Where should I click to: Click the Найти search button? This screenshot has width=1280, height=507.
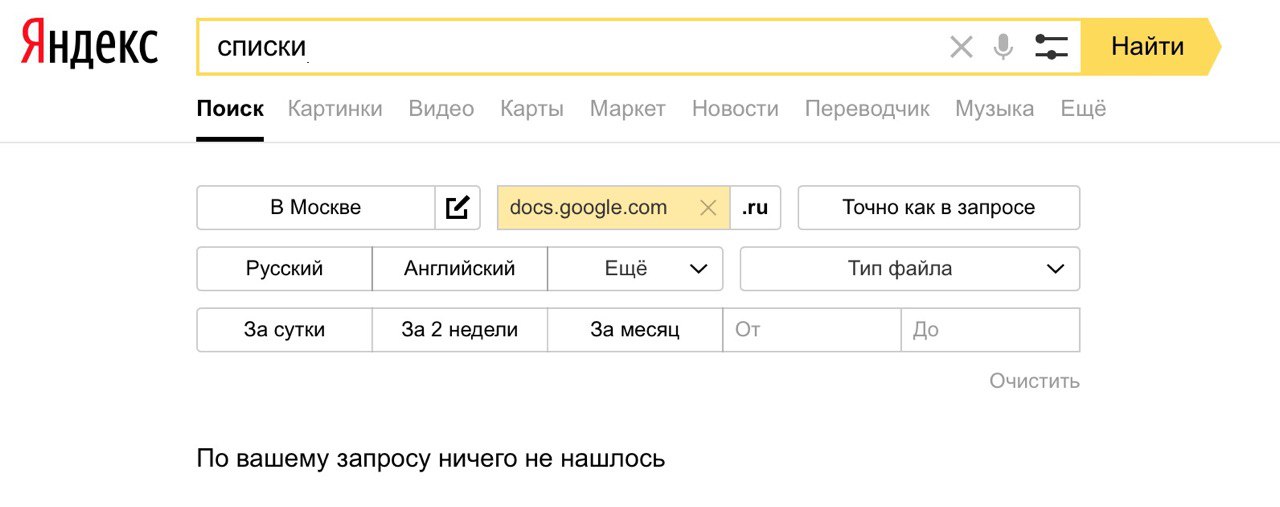coord(1147,46)
